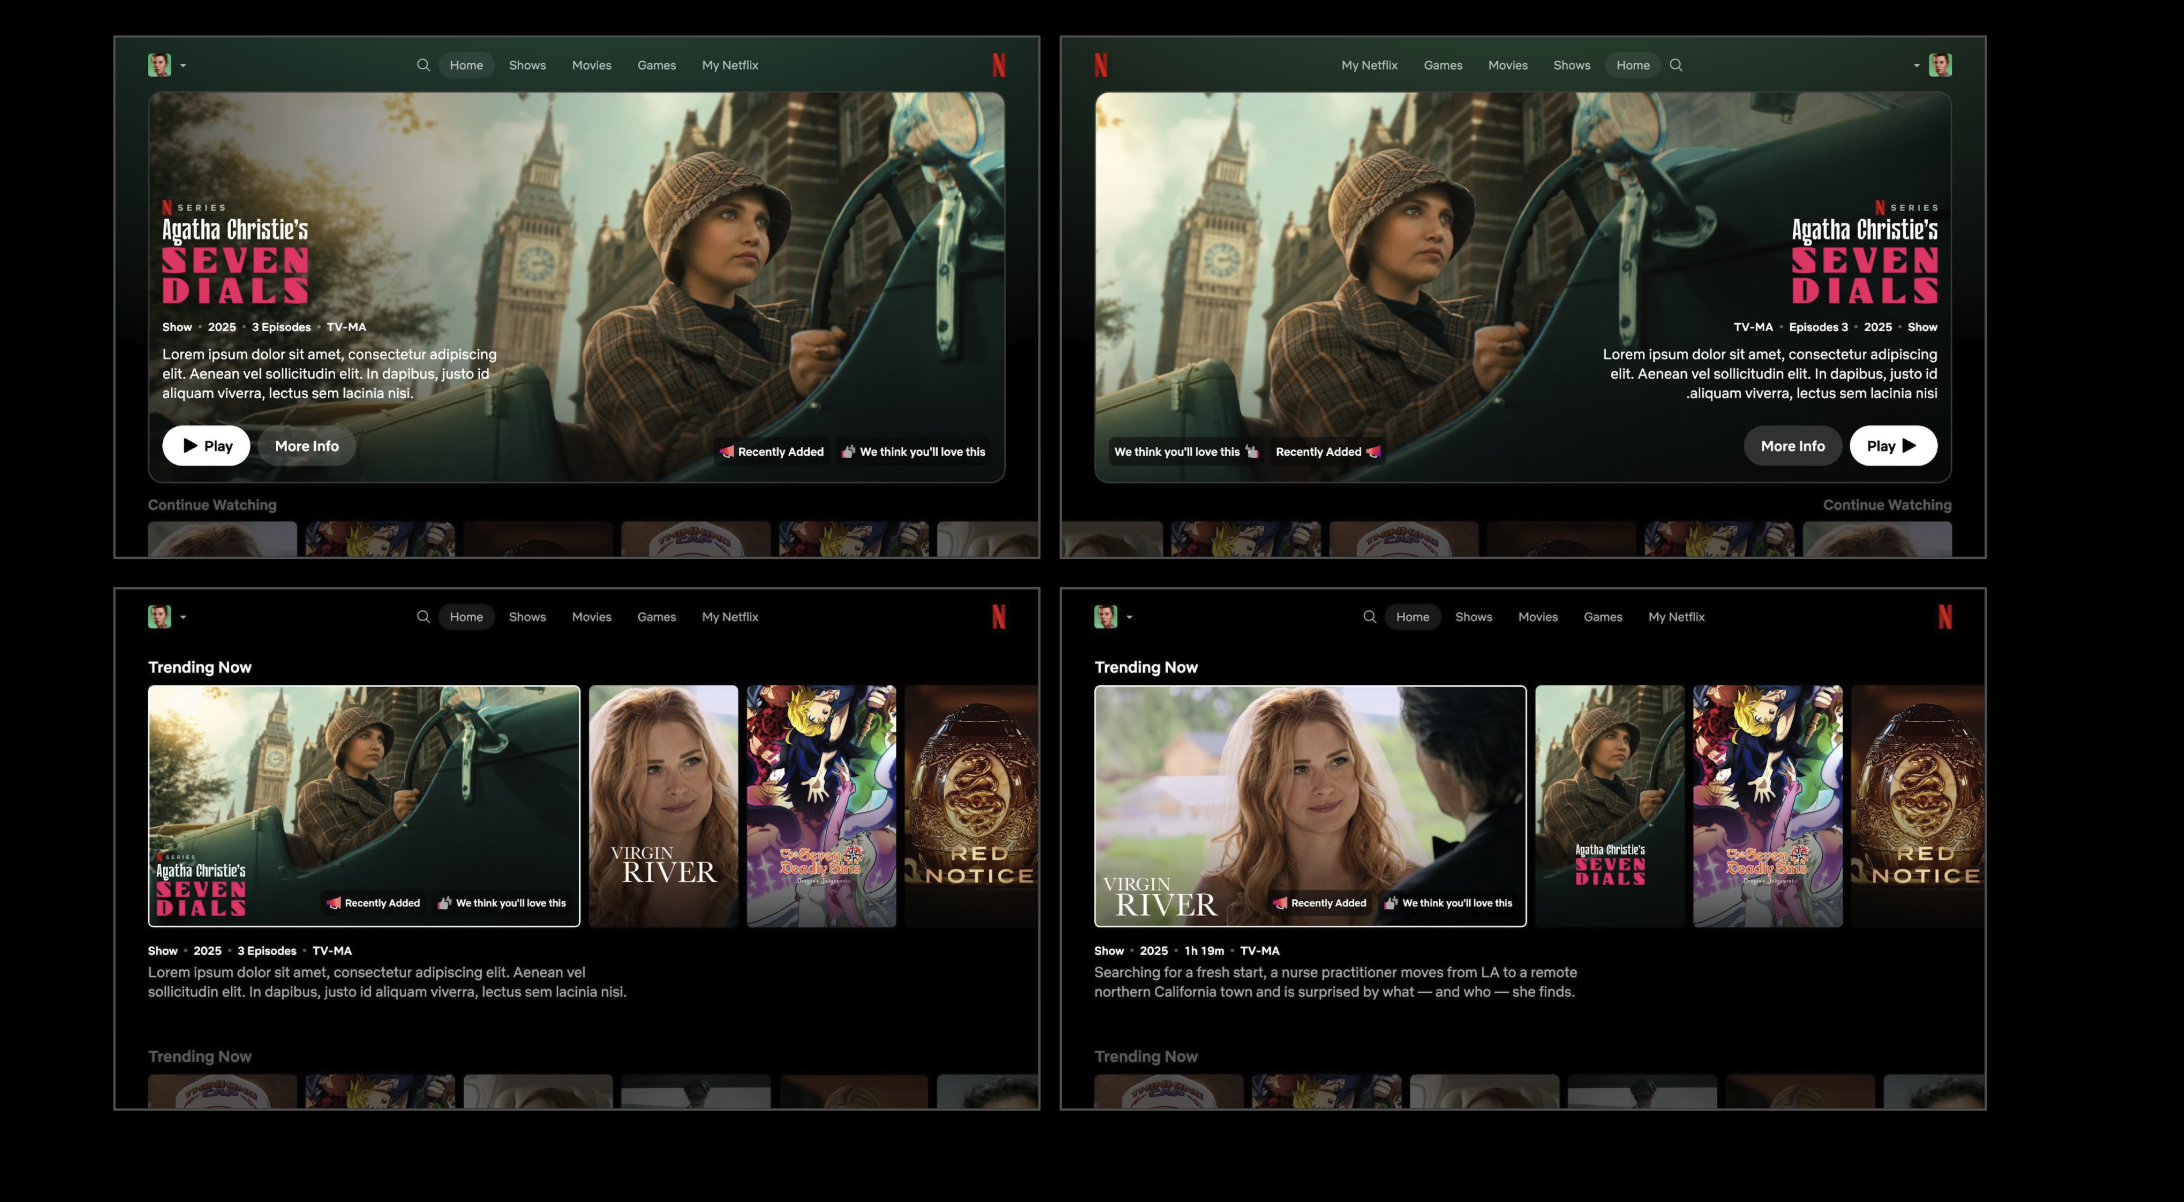The height and width of the screenshot is (1202, 2184).
Task: Open profile dropdown arrow in bottom-left mockup
Action: pos(183,618)
